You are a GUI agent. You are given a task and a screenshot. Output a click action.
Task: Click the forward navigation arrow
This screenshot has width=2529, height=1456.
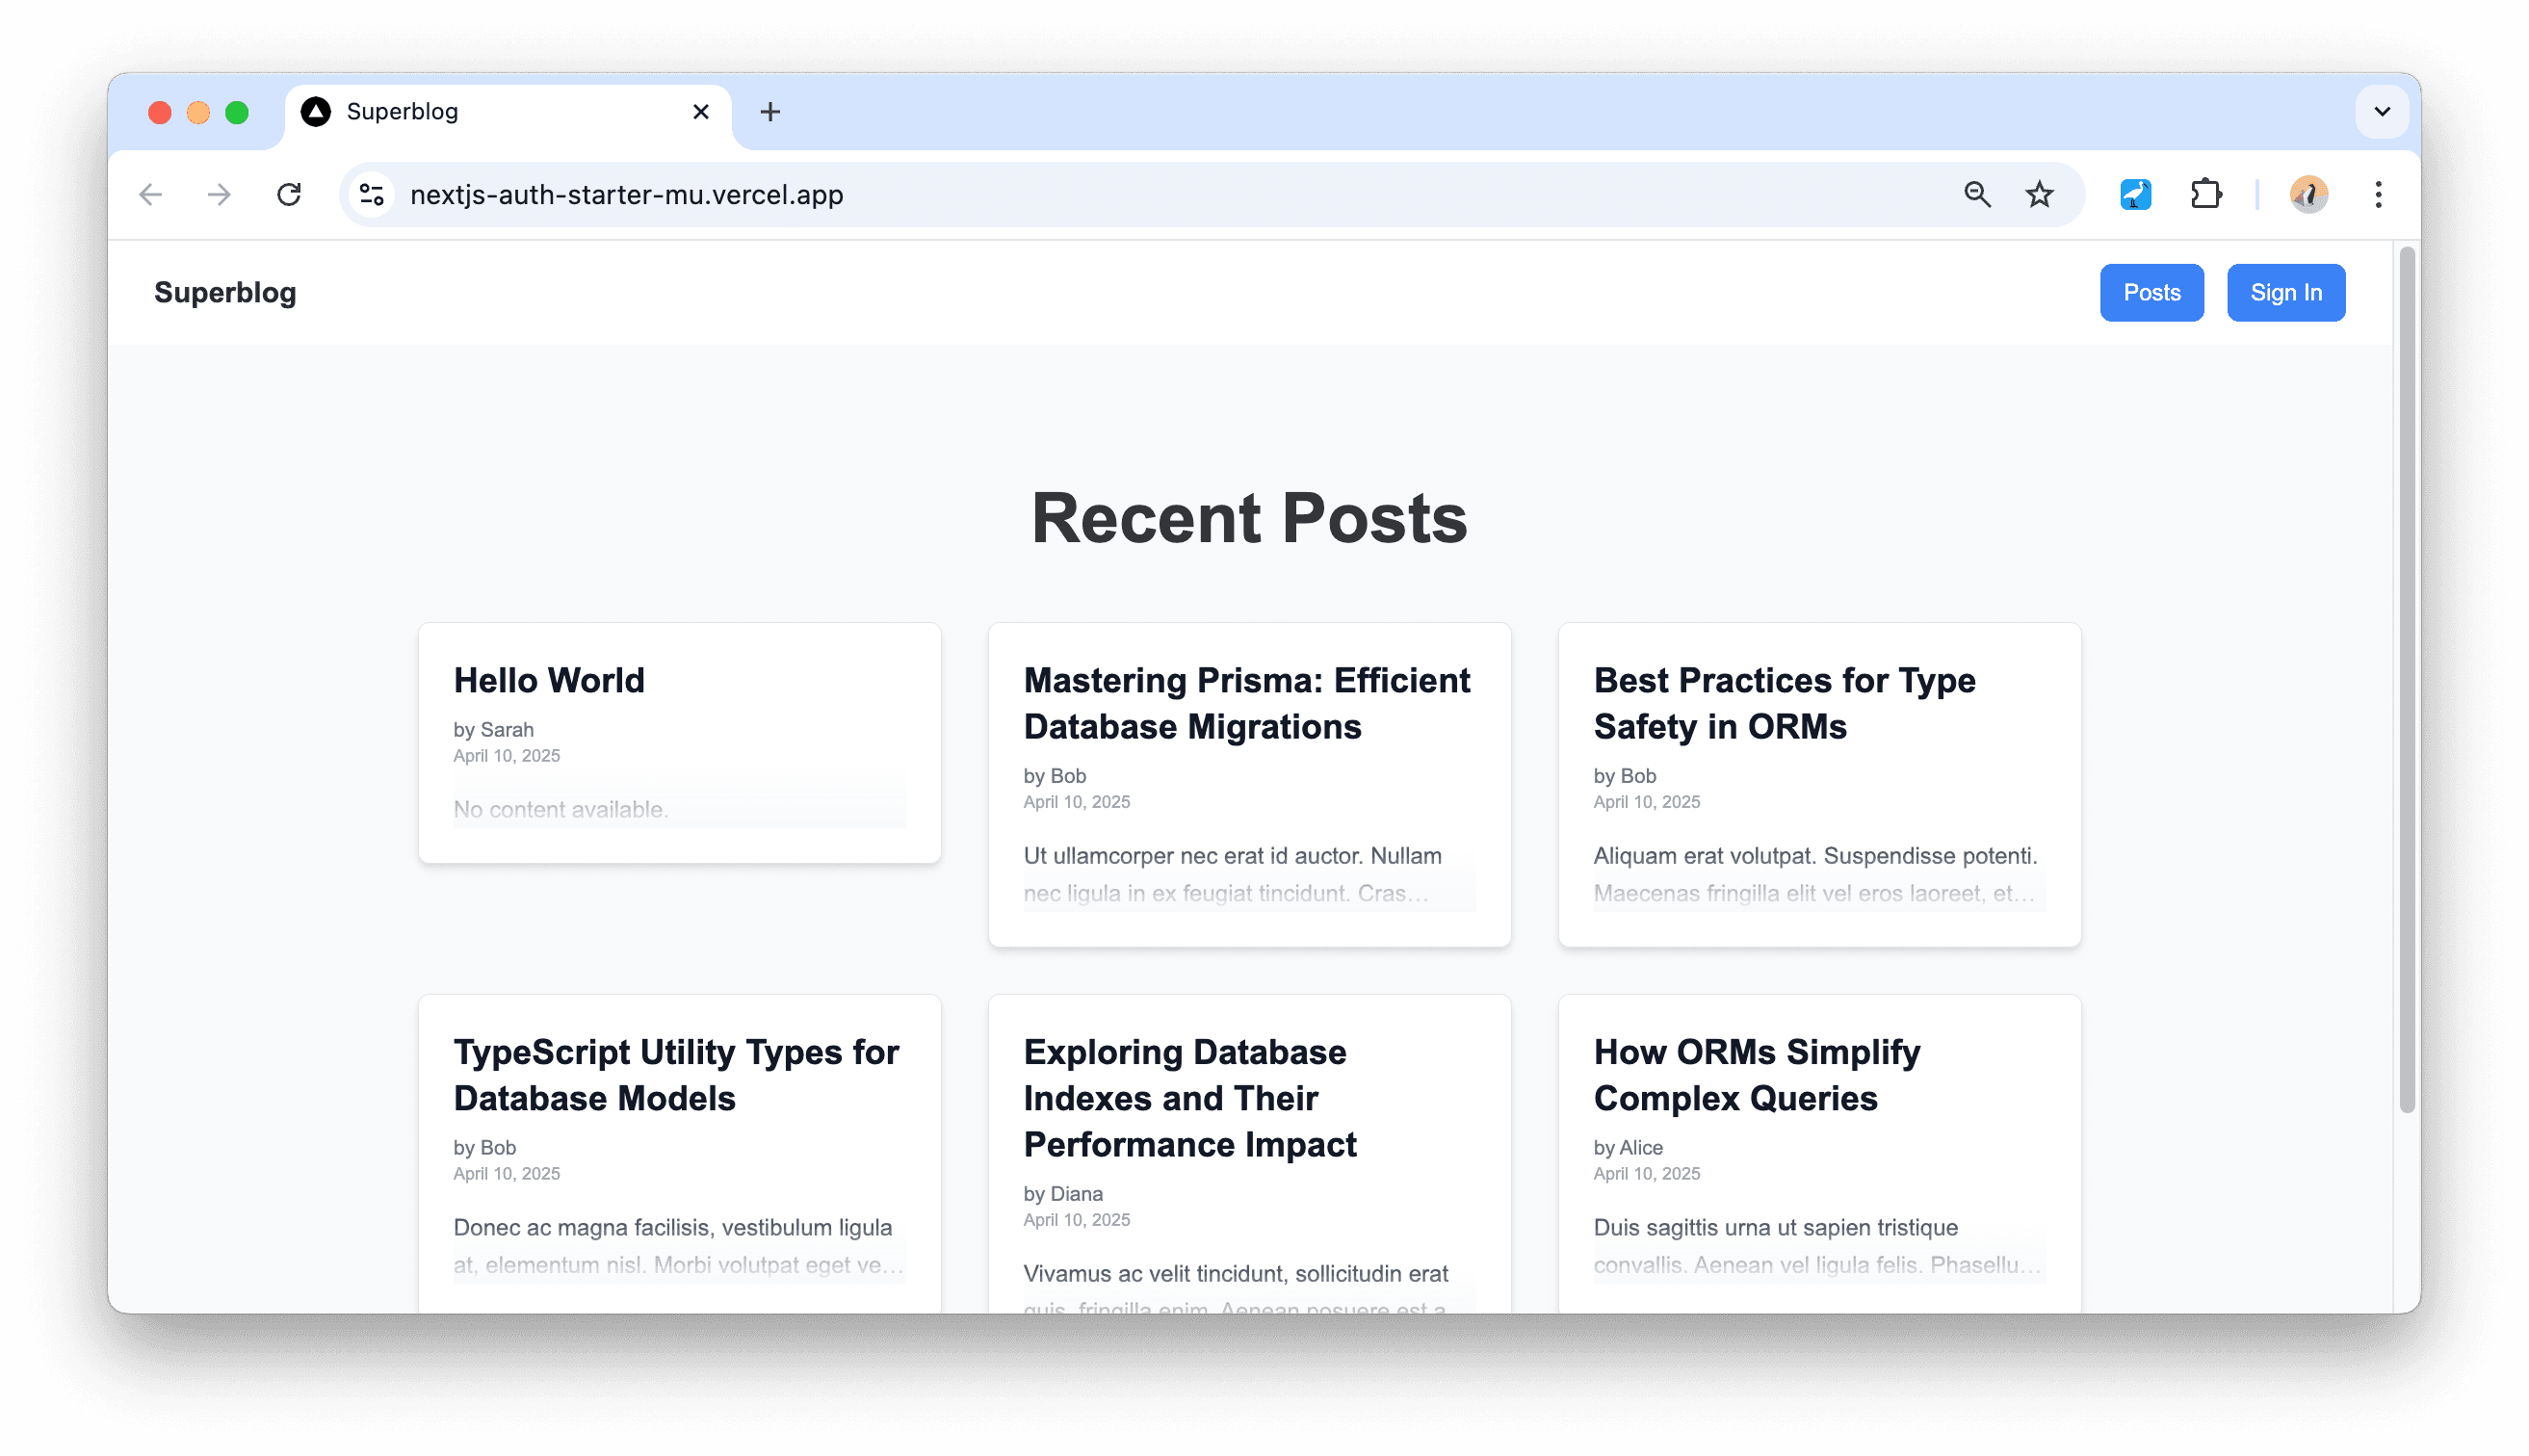tap(218, 194)
